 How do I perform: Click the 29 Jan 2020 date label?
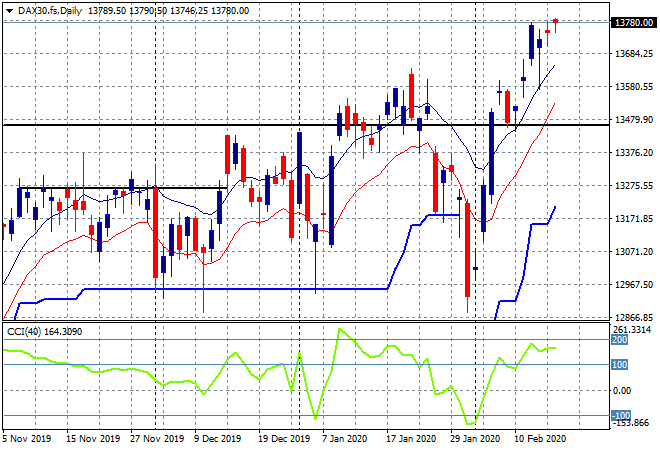pyautogui.click(x=476, y=439)
